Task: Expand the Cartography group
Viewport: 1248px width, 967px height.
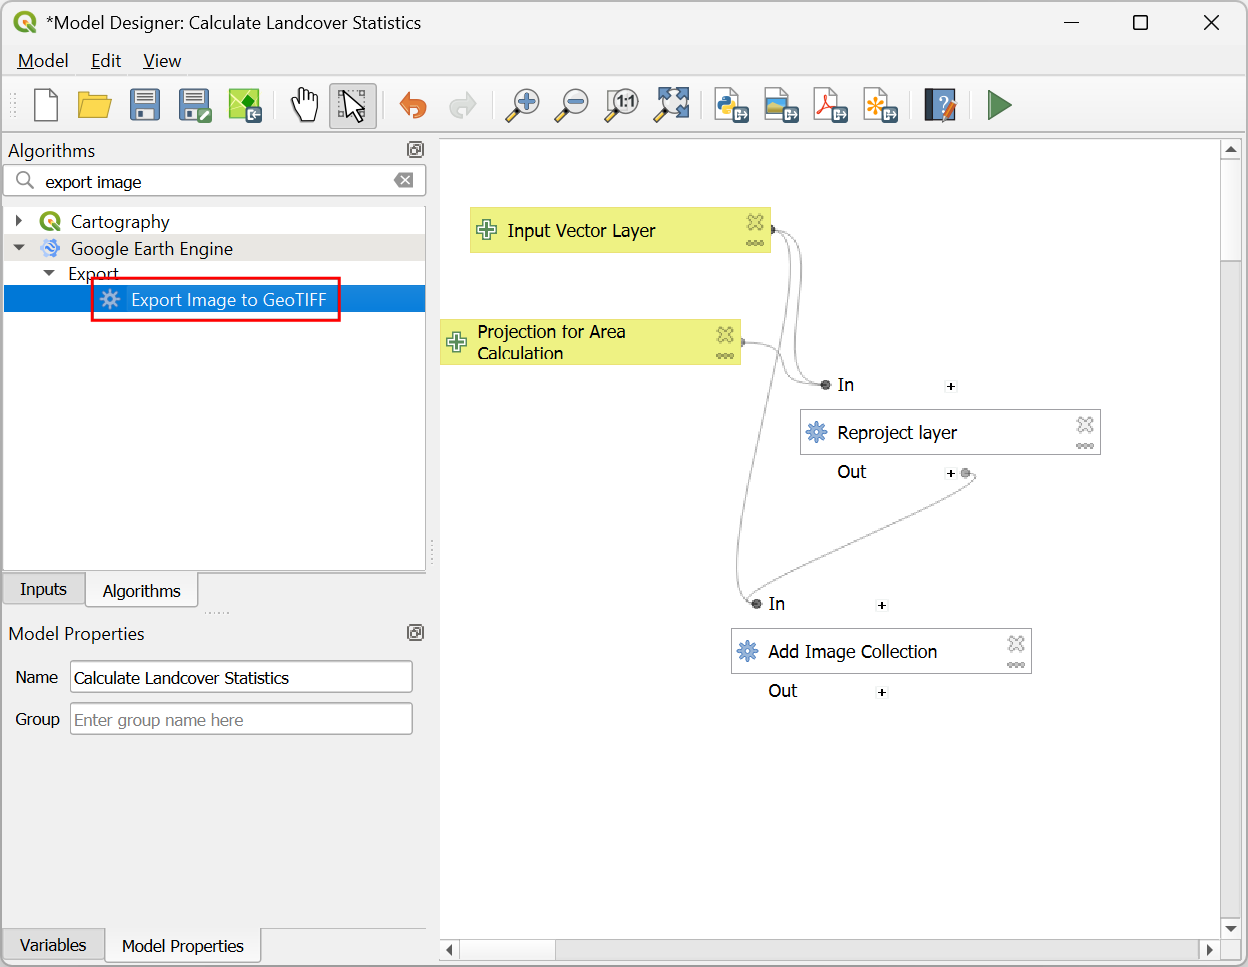Action: [19, 221]
